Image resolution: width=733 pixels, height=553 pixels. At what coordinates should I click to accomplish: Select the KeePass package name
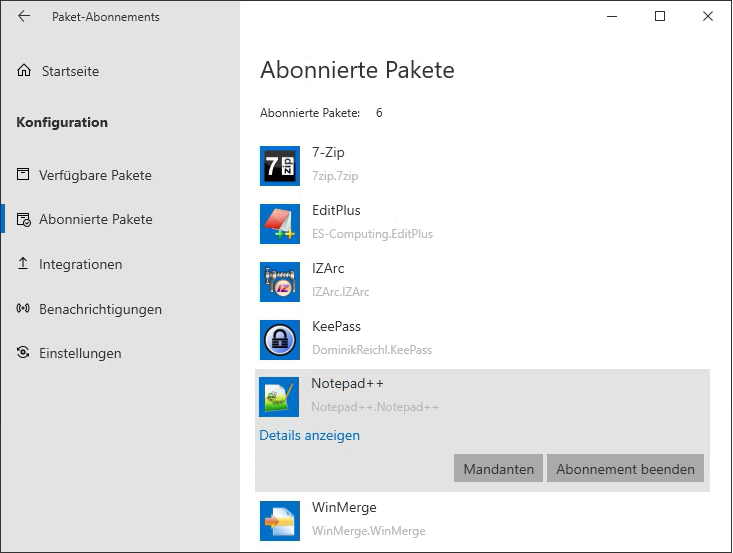pos(336,326)
